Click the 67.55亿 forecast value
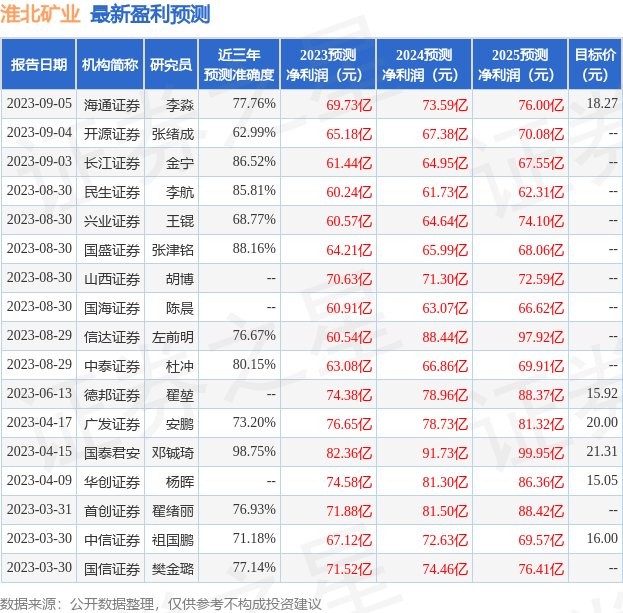This screenshot has width=623, height=613. pos(541,163)
